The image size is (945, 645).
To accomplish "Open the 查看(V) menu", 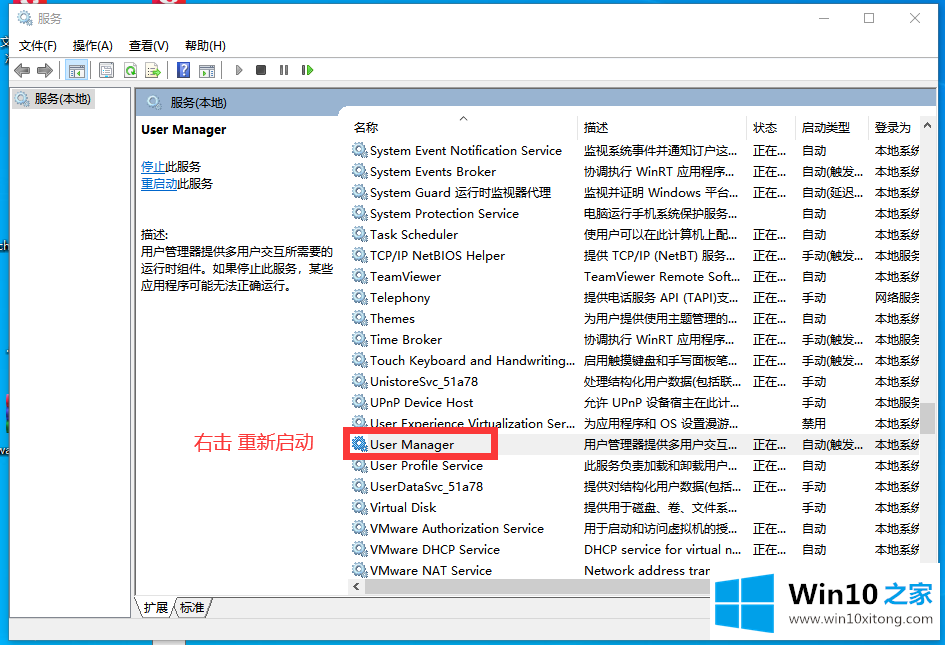I will point(148,46).
